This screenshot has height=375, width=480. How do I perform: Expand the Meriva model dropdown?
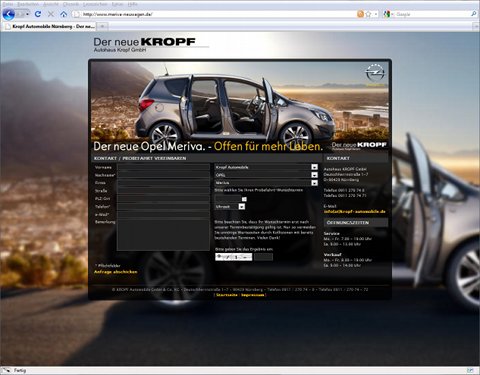tap(266, 183)
